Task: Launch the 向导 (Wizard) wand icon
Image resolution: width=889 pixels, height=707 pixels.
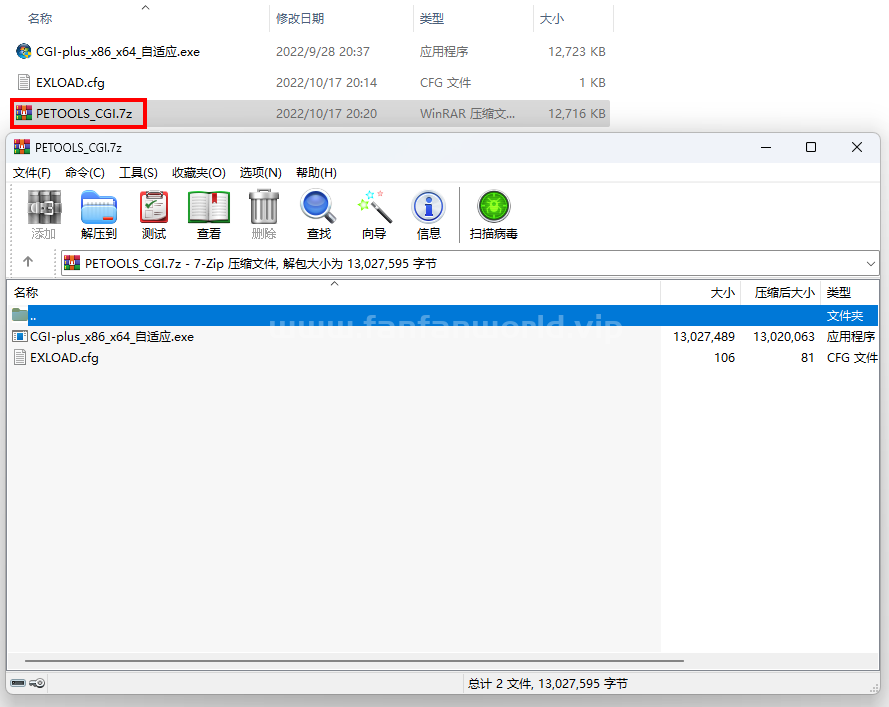Action: point(374,215)
